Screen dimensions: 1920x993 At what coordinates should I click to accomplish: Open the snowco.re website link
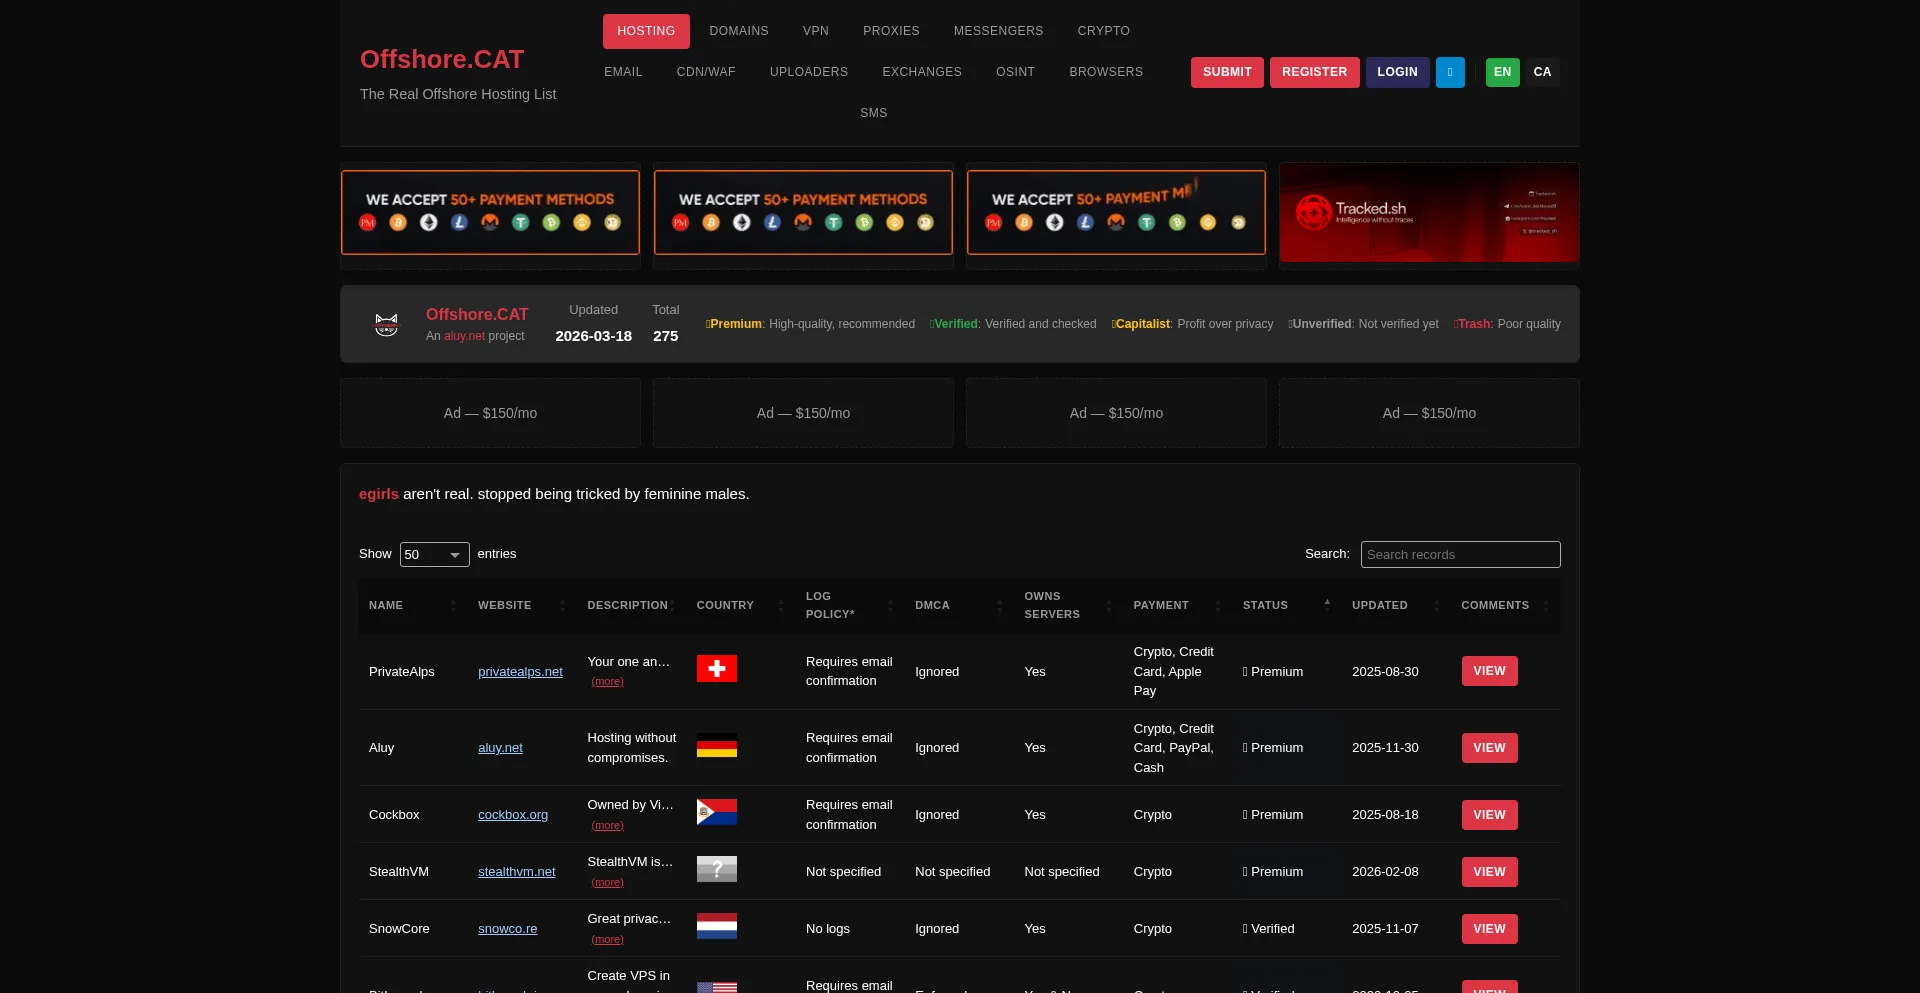coord(507,929)
